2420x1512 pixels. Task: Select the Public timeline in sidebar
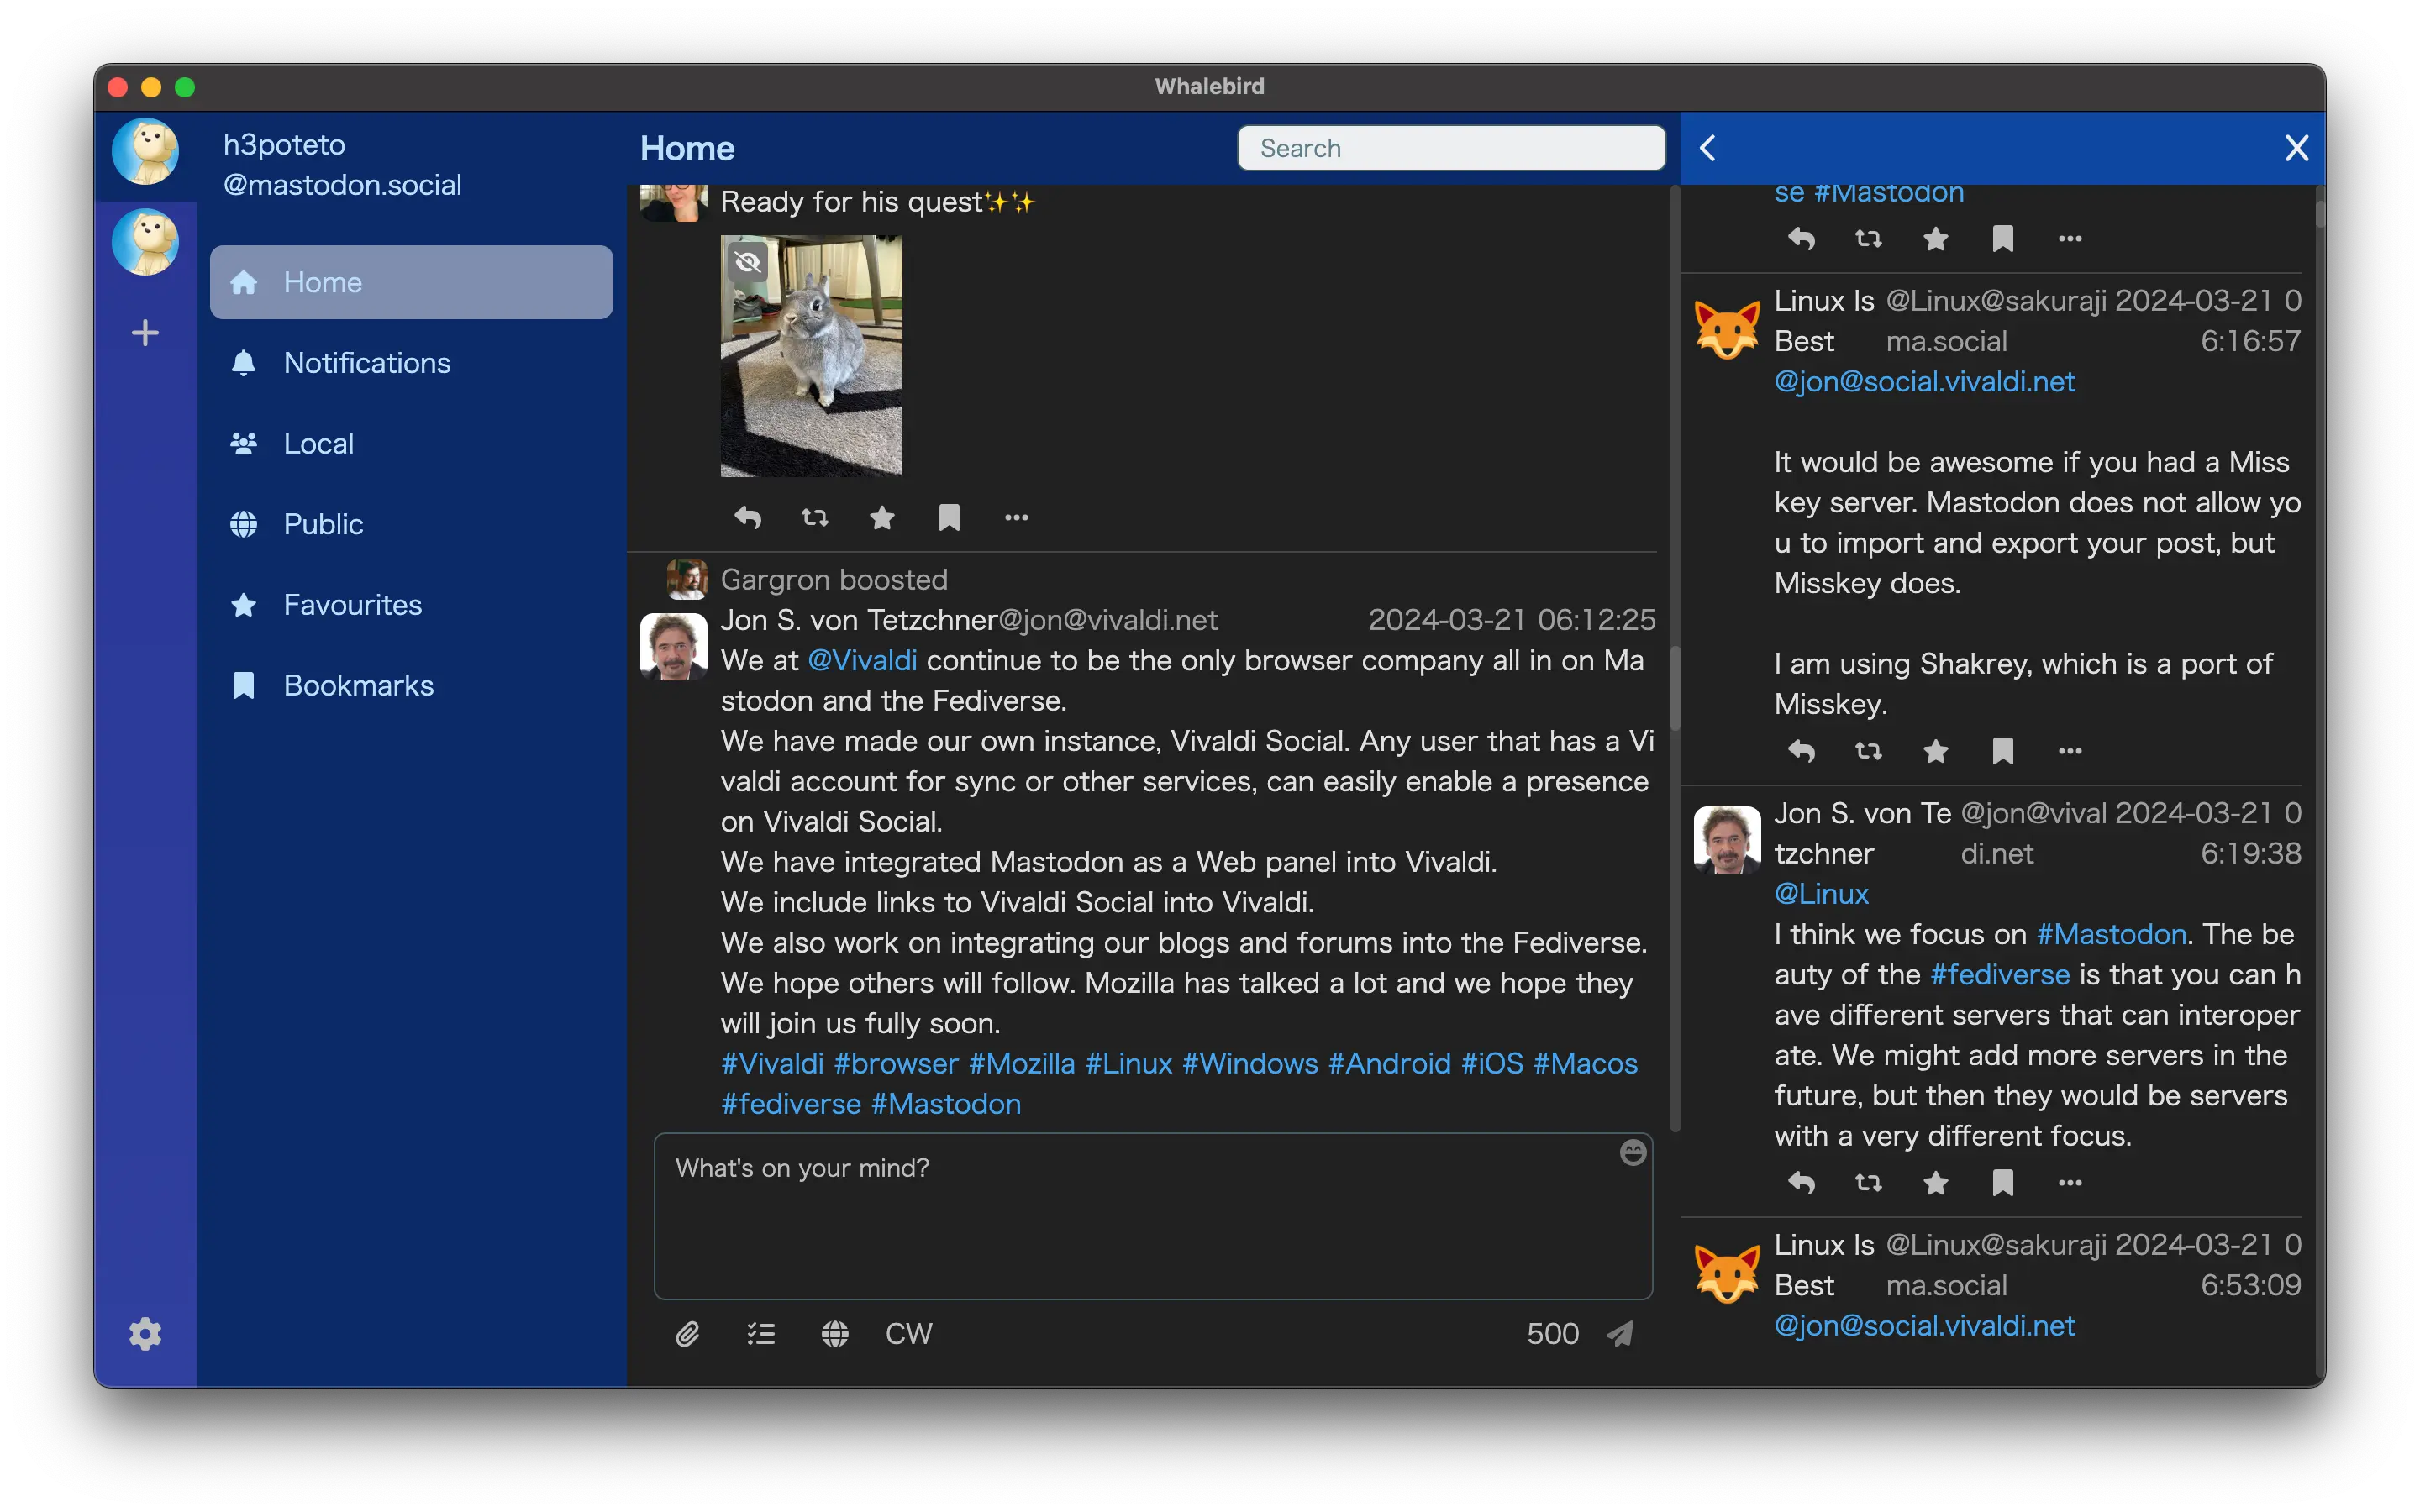321,522
